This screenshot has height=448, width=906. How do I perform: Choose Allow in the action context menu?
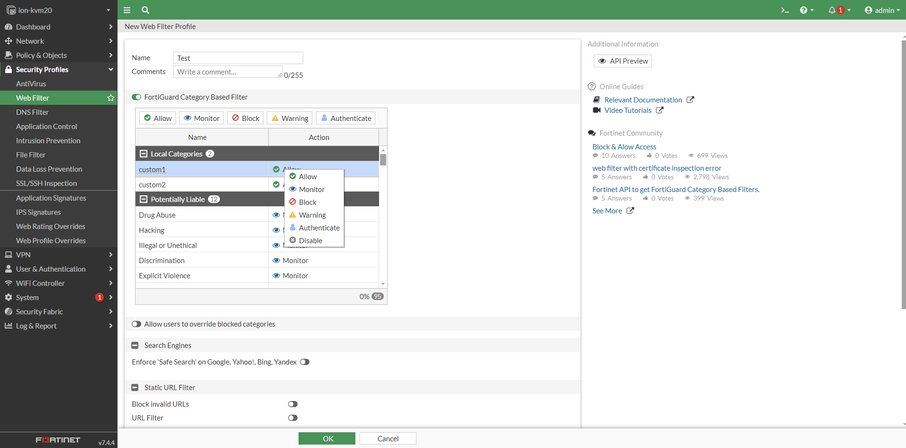click(314, 176)
